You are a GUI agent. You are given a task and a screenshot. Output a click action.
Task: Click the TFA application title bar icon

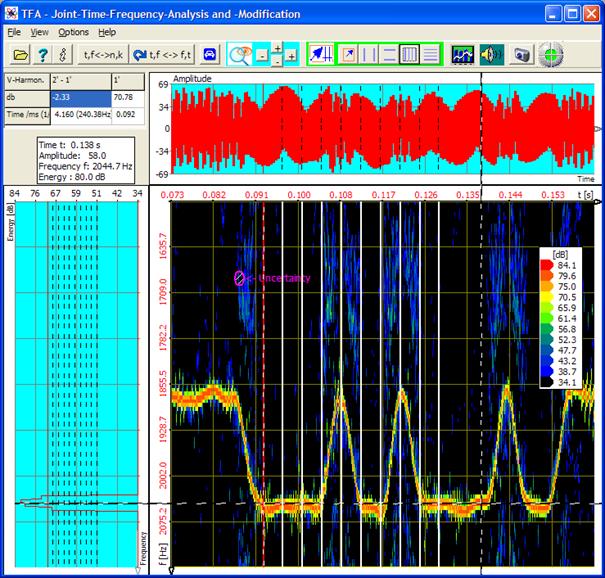tap(11, 13)
